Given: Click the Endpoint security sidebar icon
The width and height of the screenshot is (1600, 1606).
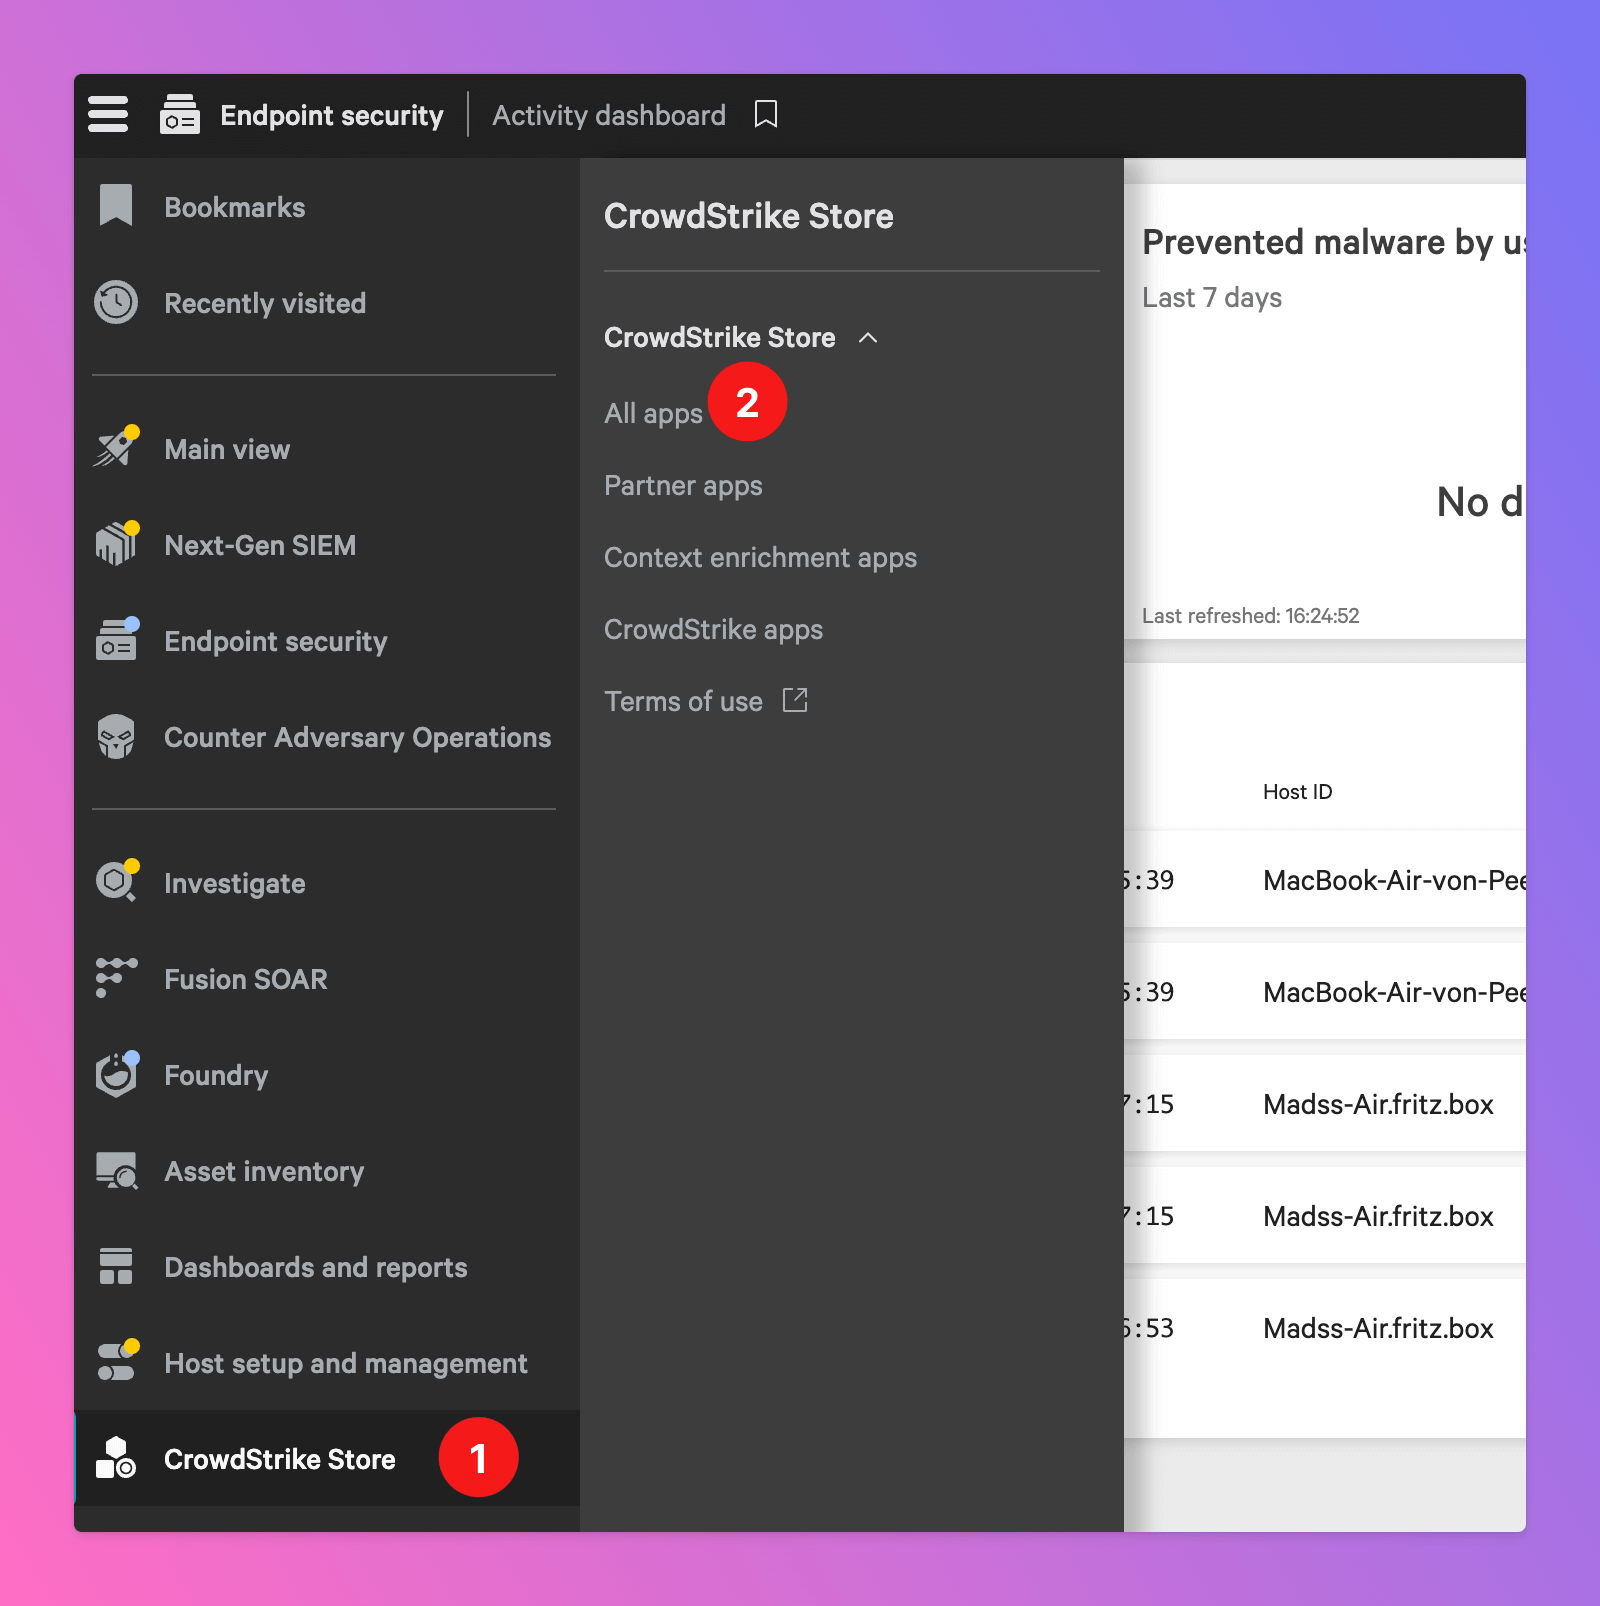Looking at the screenshot, I should [x=116, y=640].
